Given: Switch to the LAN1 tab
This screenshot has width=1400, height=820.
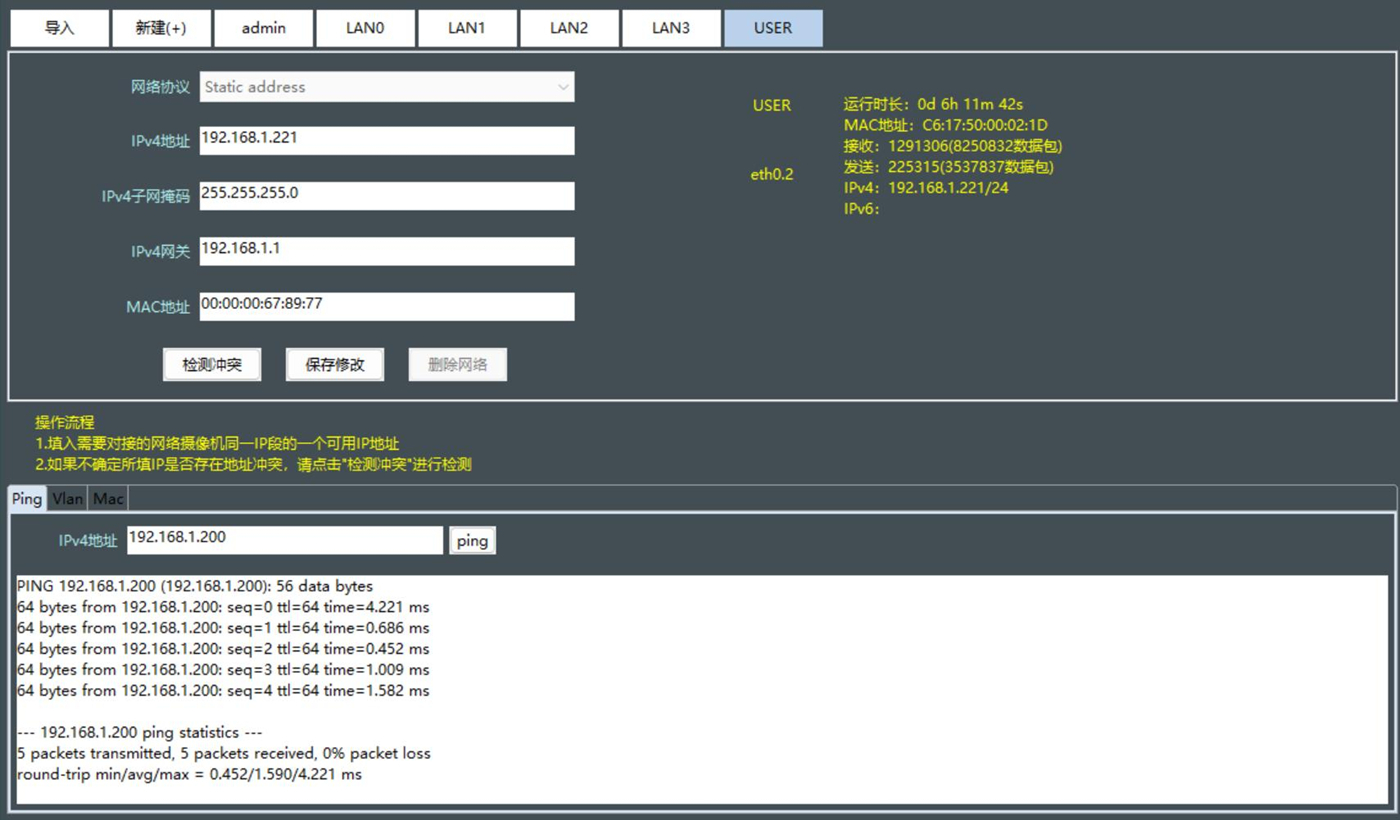Looking at the screenshot, I should (x=467, y=28).
